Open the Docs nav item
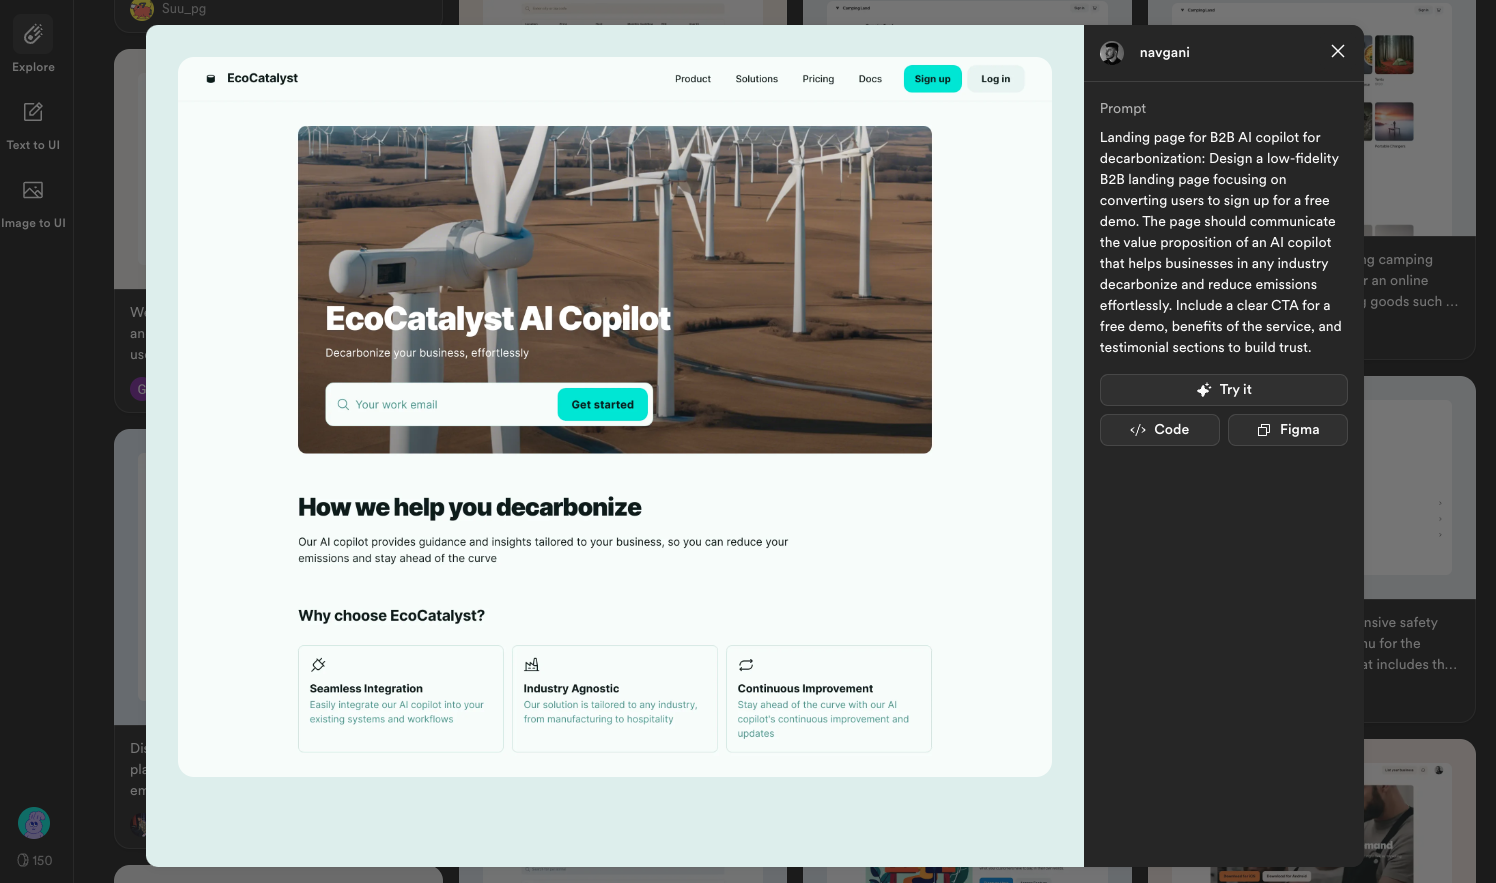This screenshot has width=1496, height=883. point(870,79)
